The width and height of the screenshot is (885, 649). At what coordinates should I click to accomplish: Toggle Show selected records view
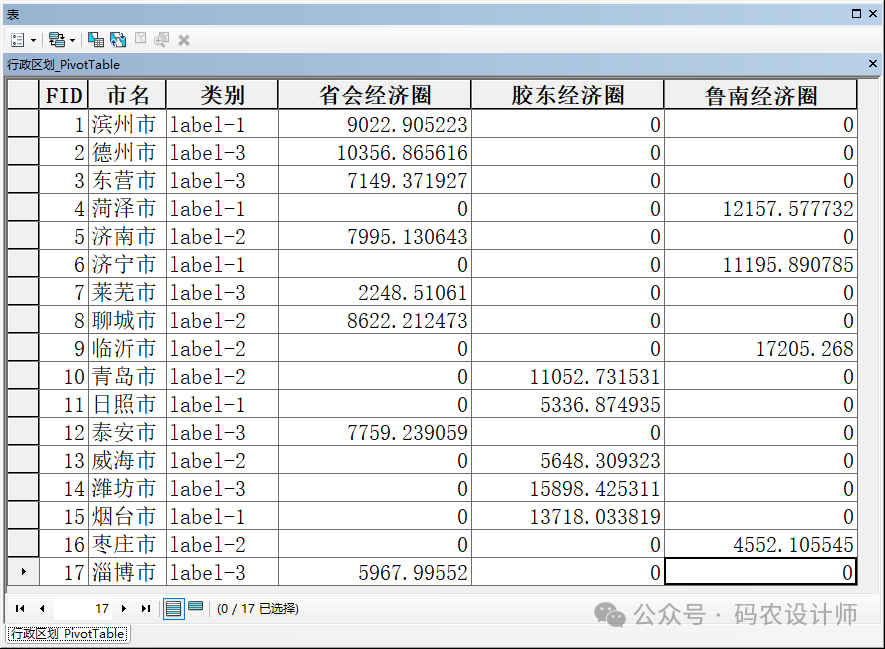pyautogui.click(x=195, y=607)
